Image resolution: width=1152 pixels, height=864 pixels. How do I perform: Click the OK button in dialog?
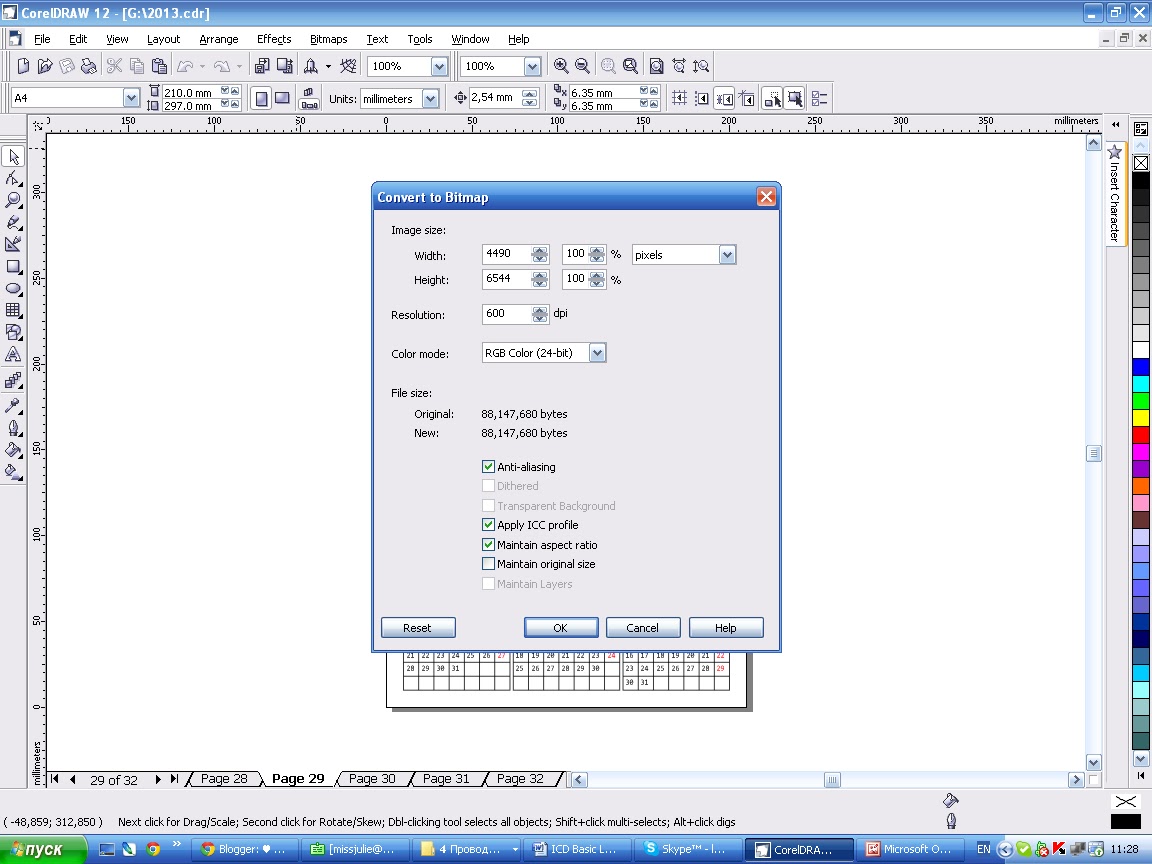tap(561, 627)
